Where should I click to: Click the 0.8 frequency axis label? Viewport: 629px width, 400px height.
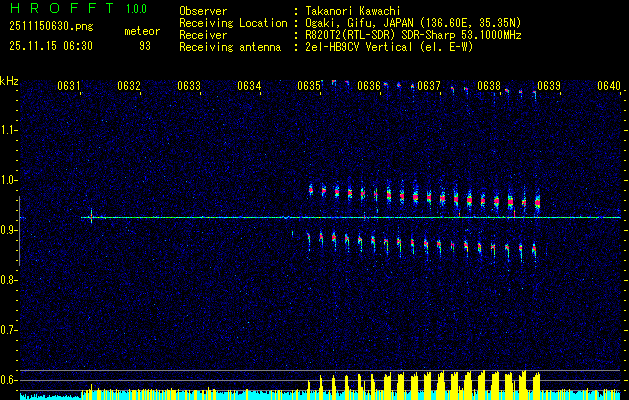tap(9, 279)
